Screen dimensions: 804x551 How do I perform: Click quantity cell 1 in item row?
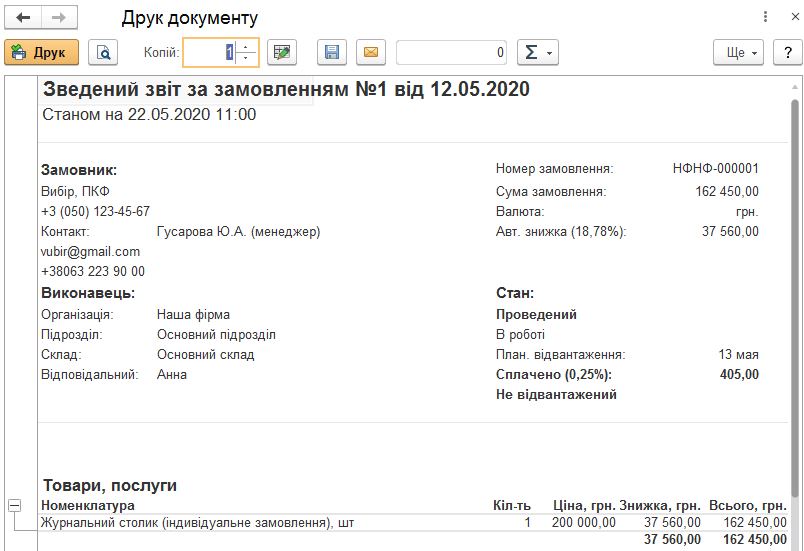(527, 523)
